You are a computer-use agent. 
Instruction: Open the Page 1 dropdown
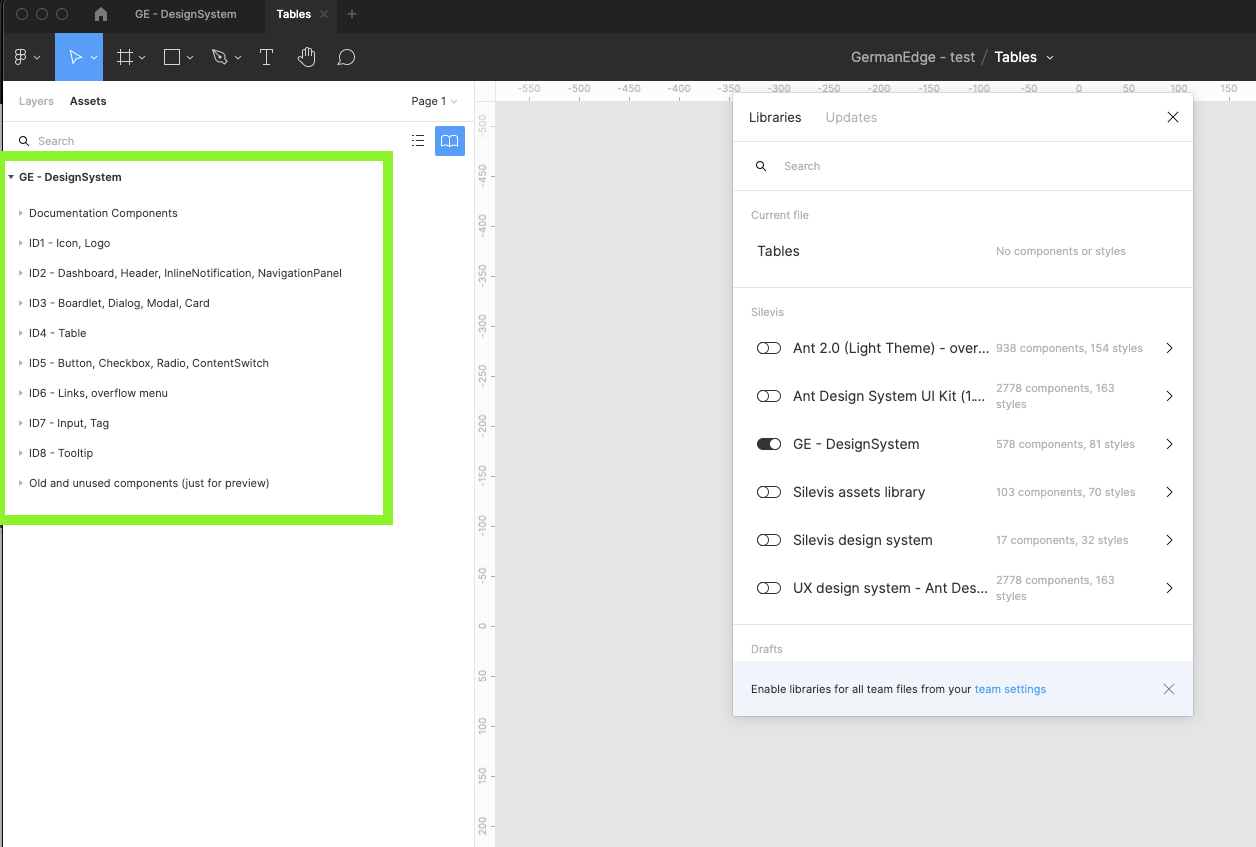434,101
